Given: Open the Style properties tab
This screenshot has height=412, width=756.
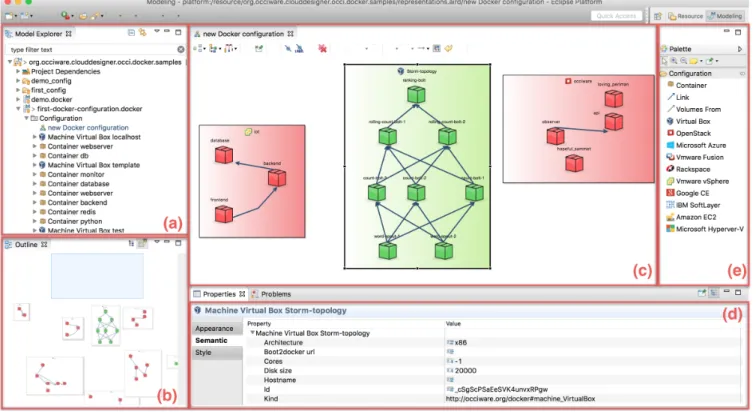Looking at the screenshot, I should pyautogui.click(x=217, y=352).
